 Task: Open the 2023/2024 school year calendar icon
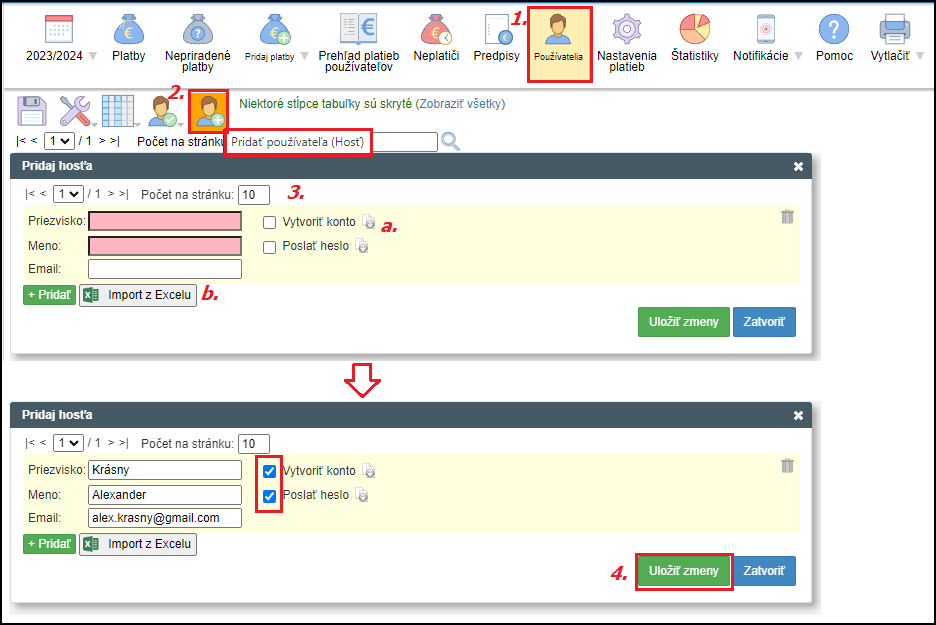point(58,29)
